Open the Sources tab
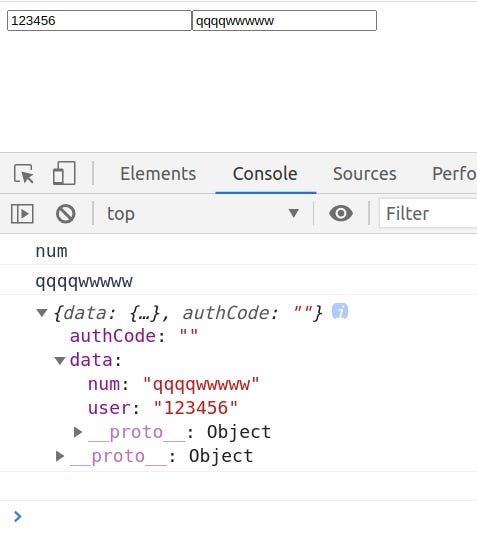Screen dimensions: 477x553 click(x=365, y=174)
